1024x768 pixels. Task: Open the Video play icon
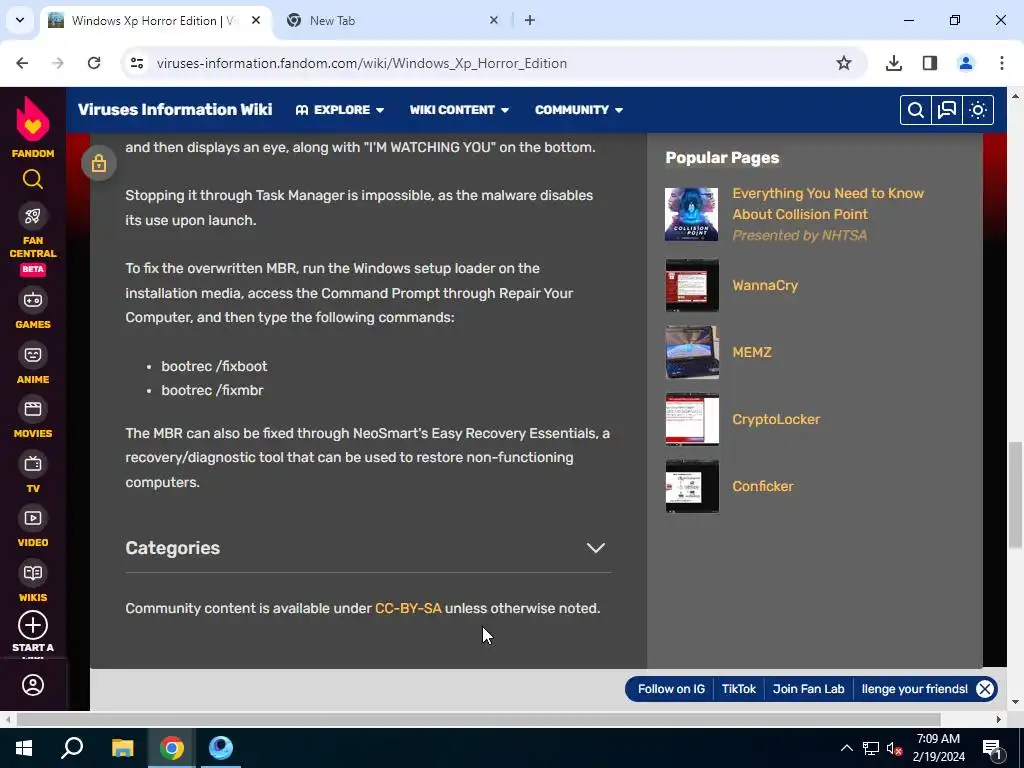[33, 518]
